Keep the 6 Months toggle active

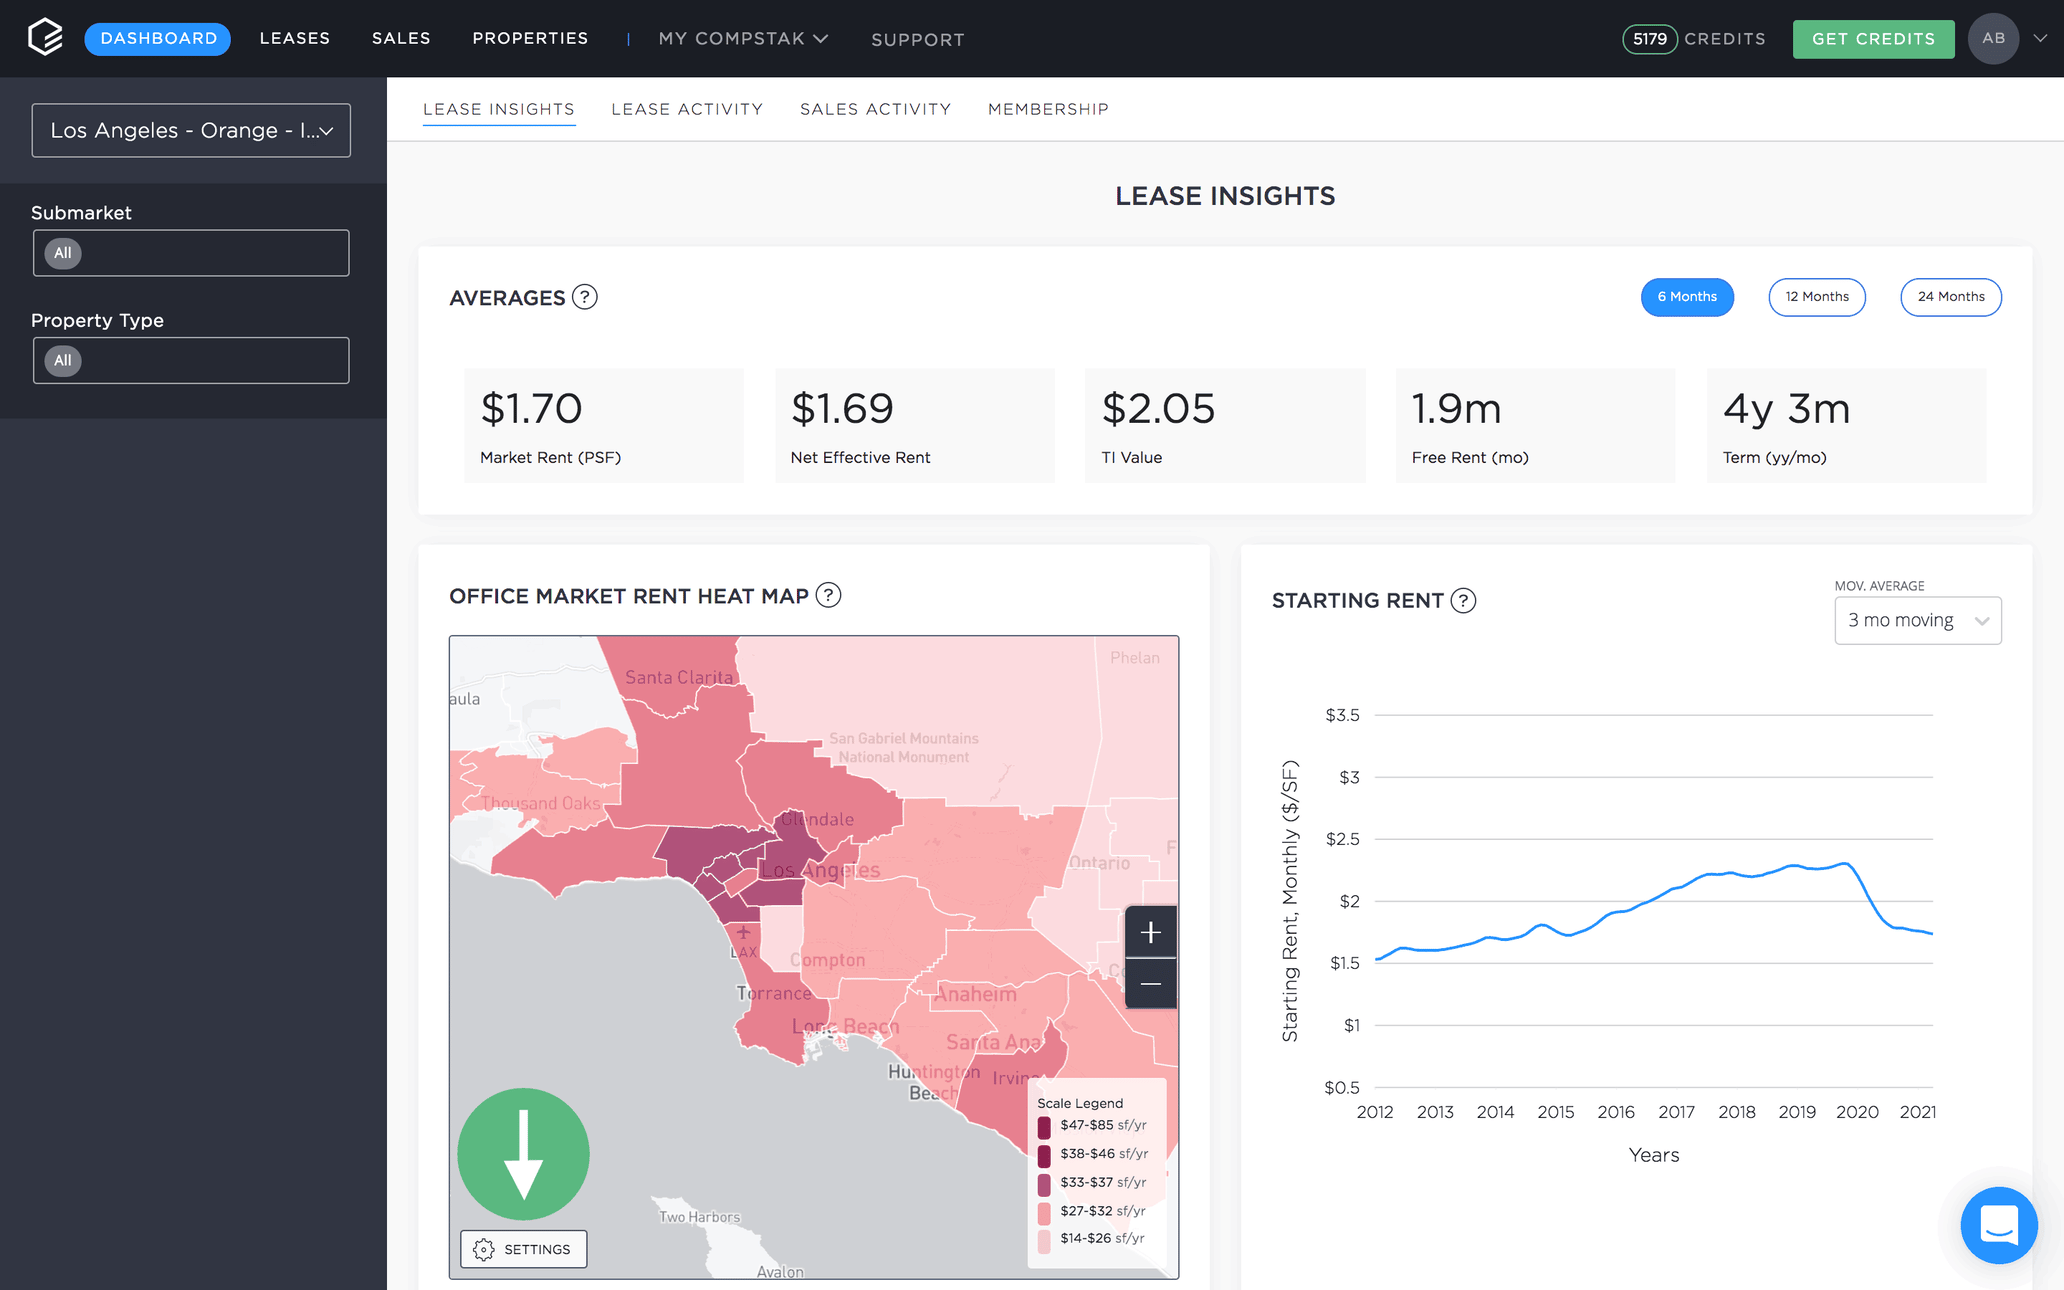click(x=1687, y=297)
